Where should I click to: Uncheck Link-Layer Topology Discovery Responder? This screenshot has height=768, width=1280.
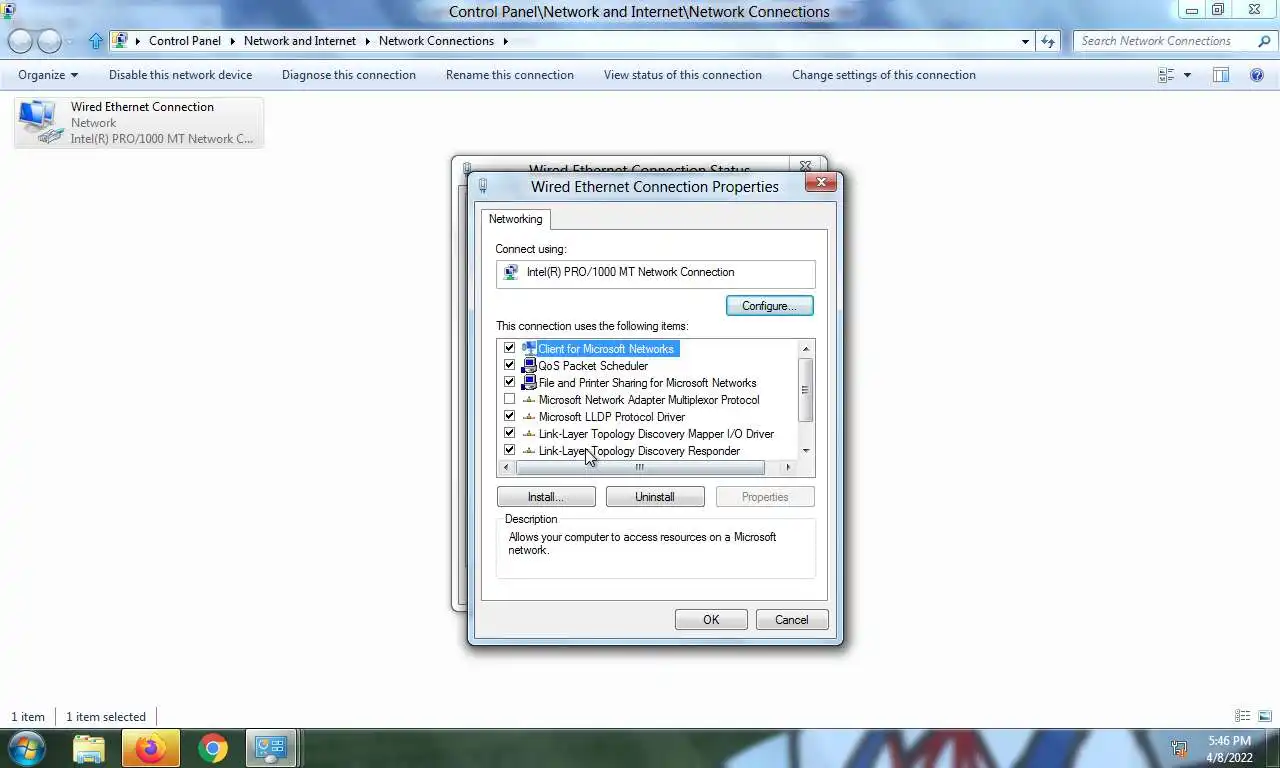[x=509, y=450]
